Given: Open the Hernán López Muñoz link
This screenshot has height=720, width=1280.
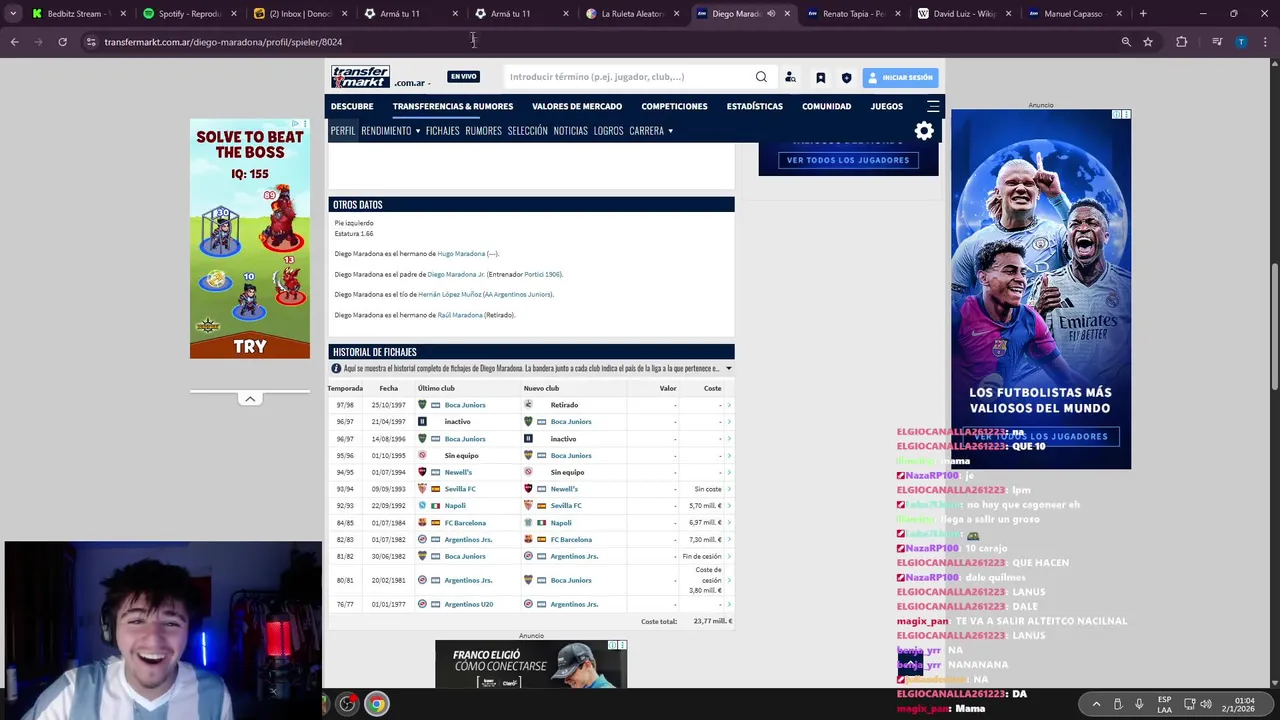Looking at the screenshot, I should tap(449, 295).
